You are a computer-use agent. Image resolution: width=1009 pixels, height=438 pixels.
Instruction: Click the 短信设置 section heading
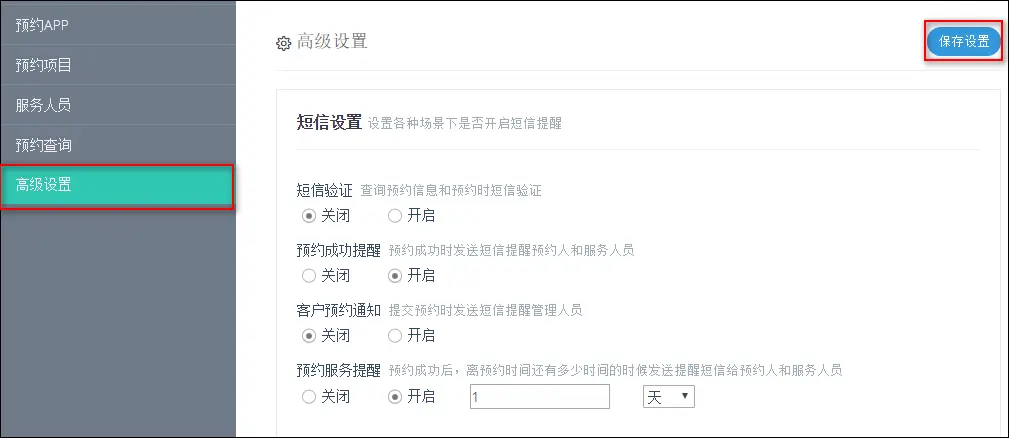(329, 123)
